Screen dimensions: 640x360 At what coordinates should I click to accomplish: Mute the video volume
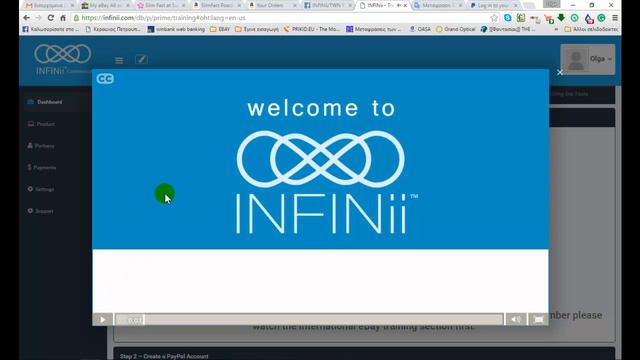click(x=516, y=320)
